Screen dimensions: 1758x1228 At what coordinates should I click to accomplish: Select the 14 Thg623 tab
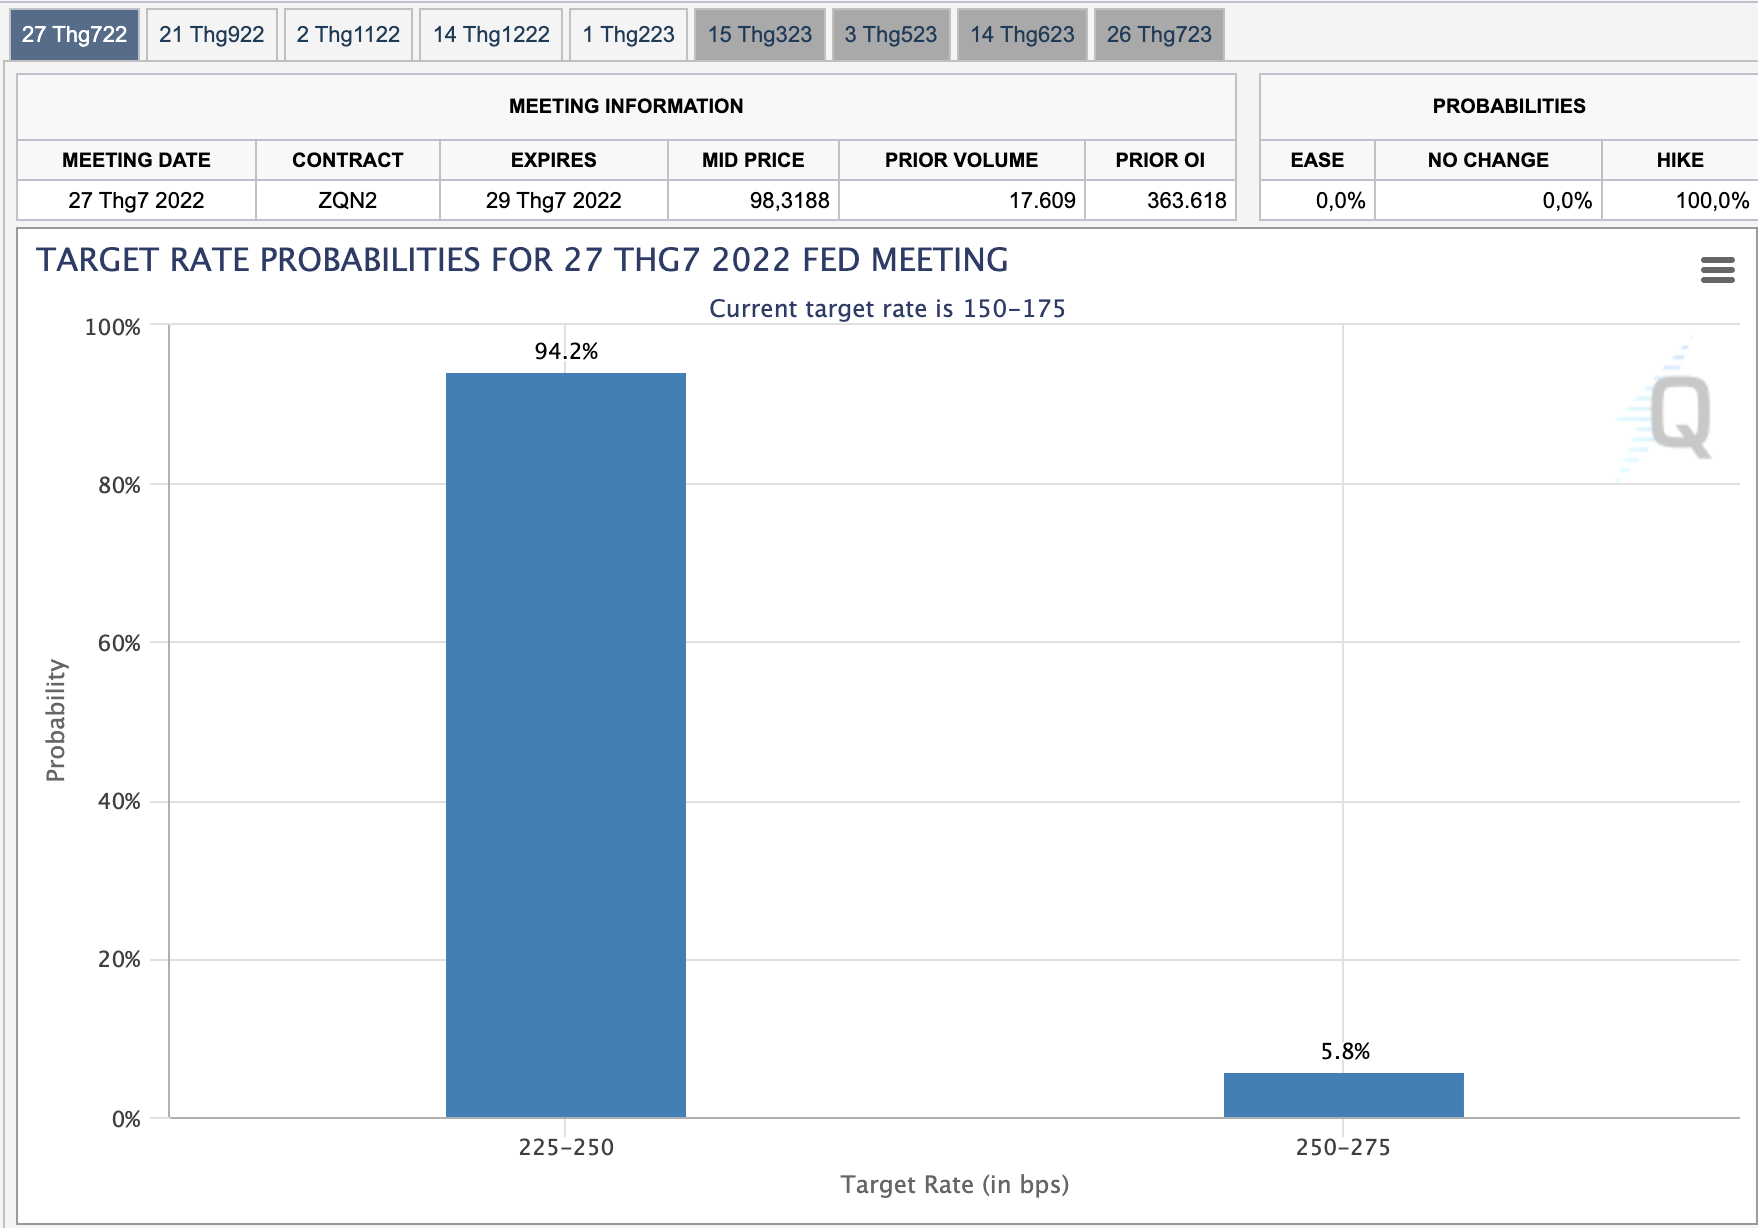tap(1022, 35)
